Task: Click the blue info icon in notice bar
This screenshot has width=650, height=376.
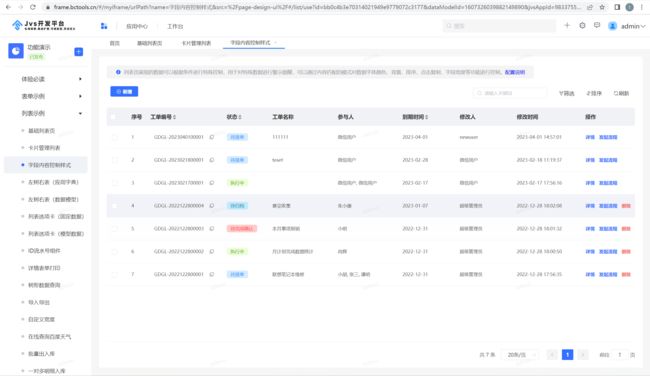Action: 118,72
